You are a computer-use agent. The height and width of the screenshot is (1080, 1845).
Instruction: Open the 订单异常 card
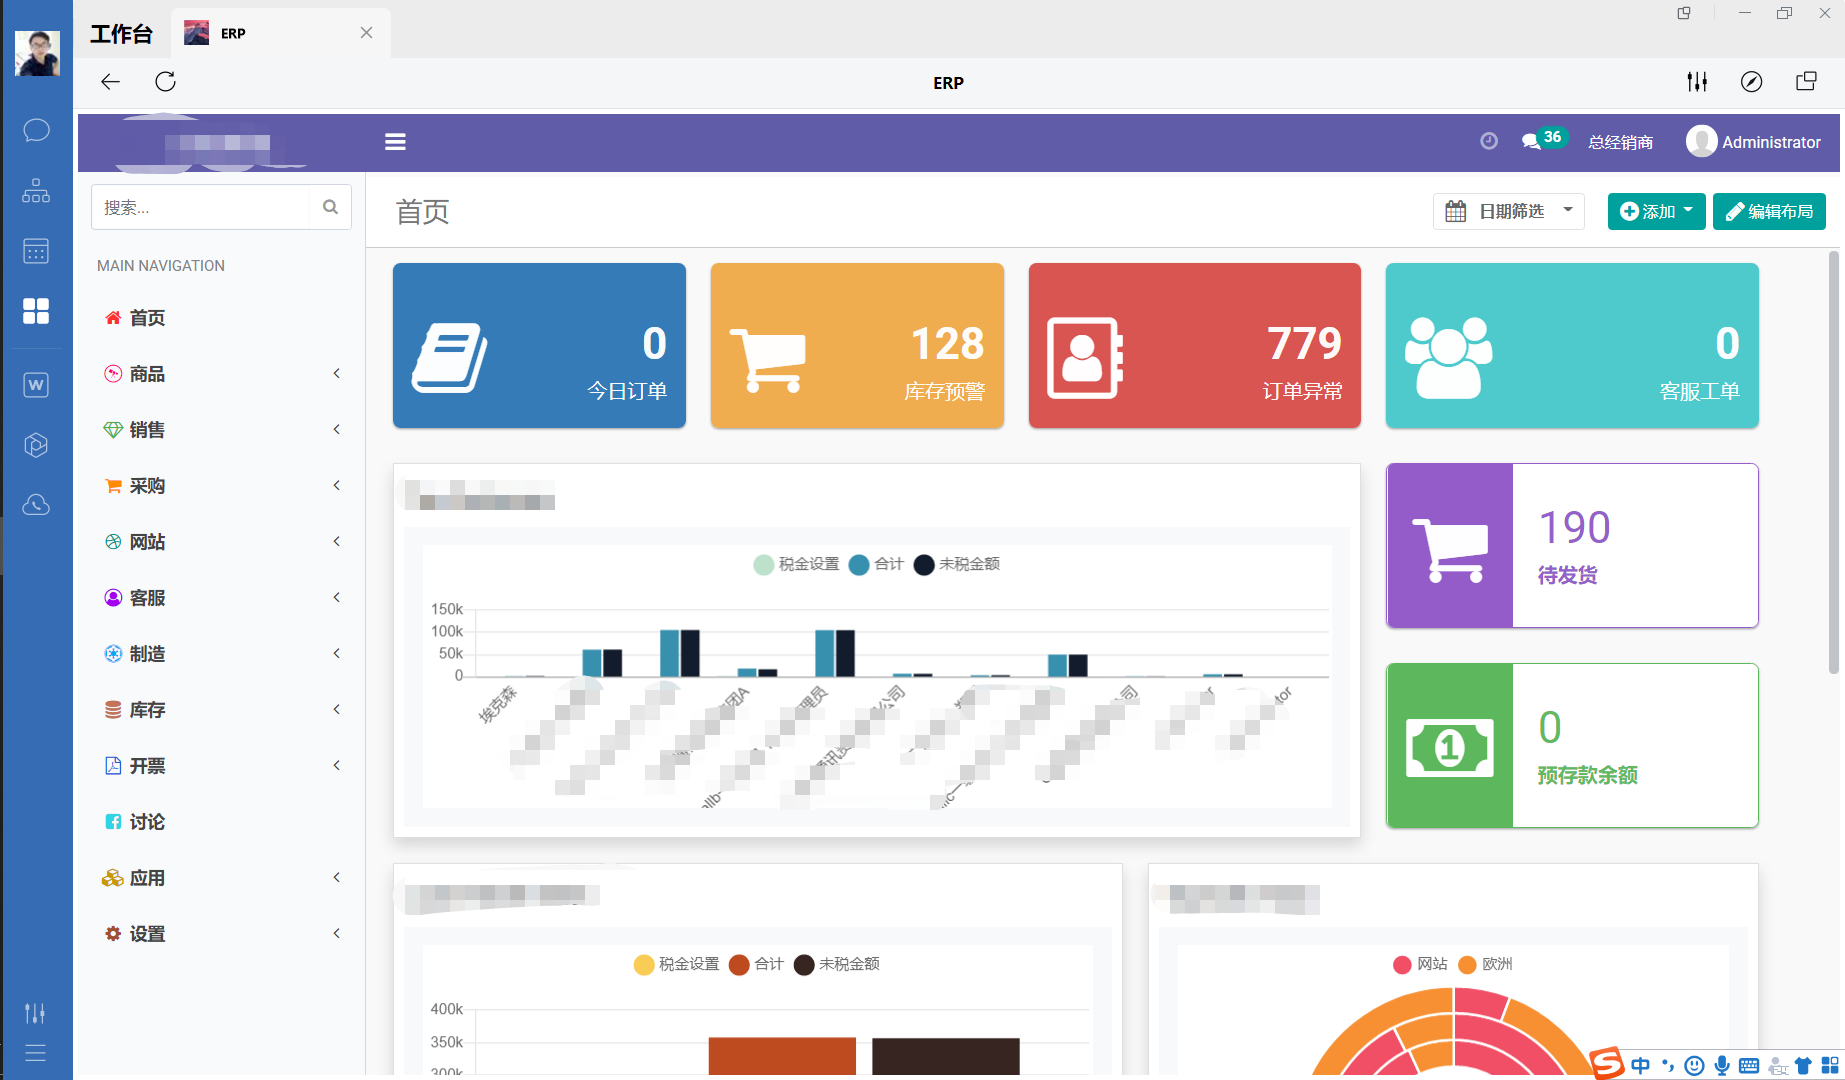pos(1194,346)
